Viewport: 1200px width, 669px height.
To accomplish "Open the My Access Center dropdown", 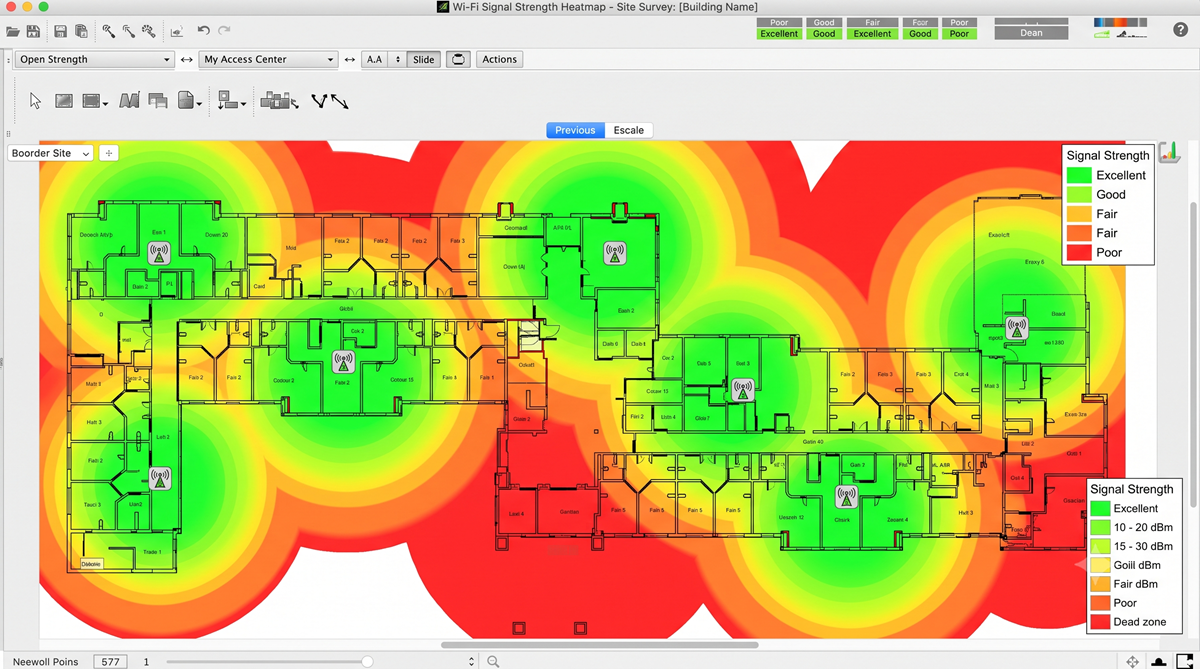I will 268,59.
